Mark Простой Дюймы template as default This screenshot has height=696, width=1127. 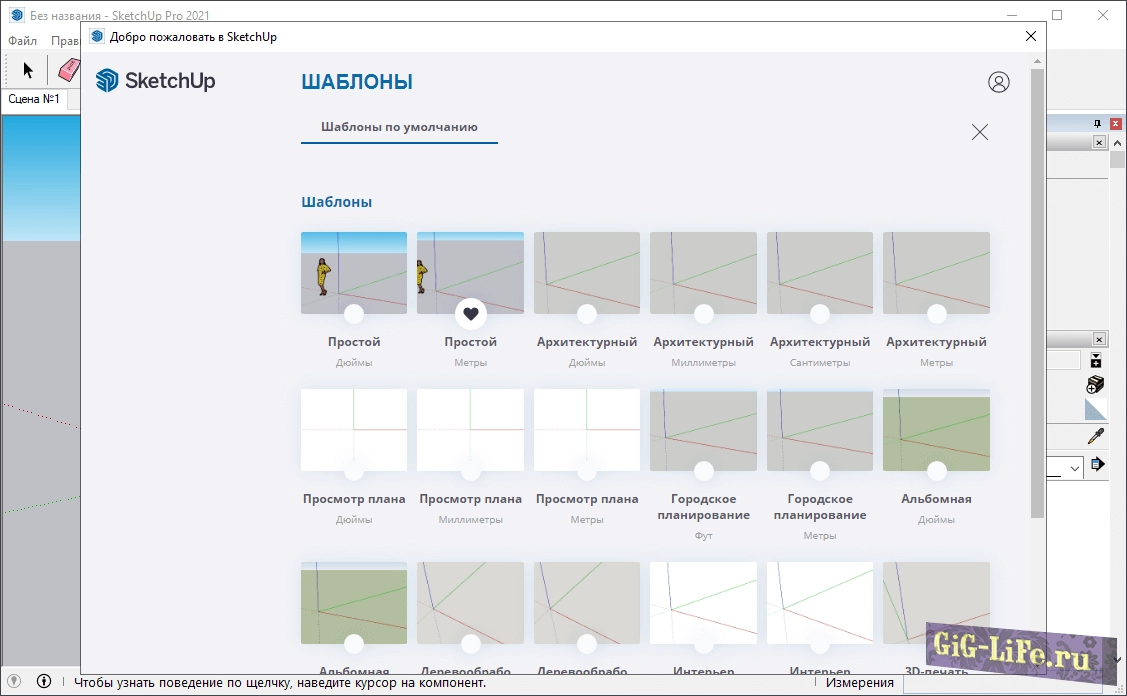coord(354,314)
